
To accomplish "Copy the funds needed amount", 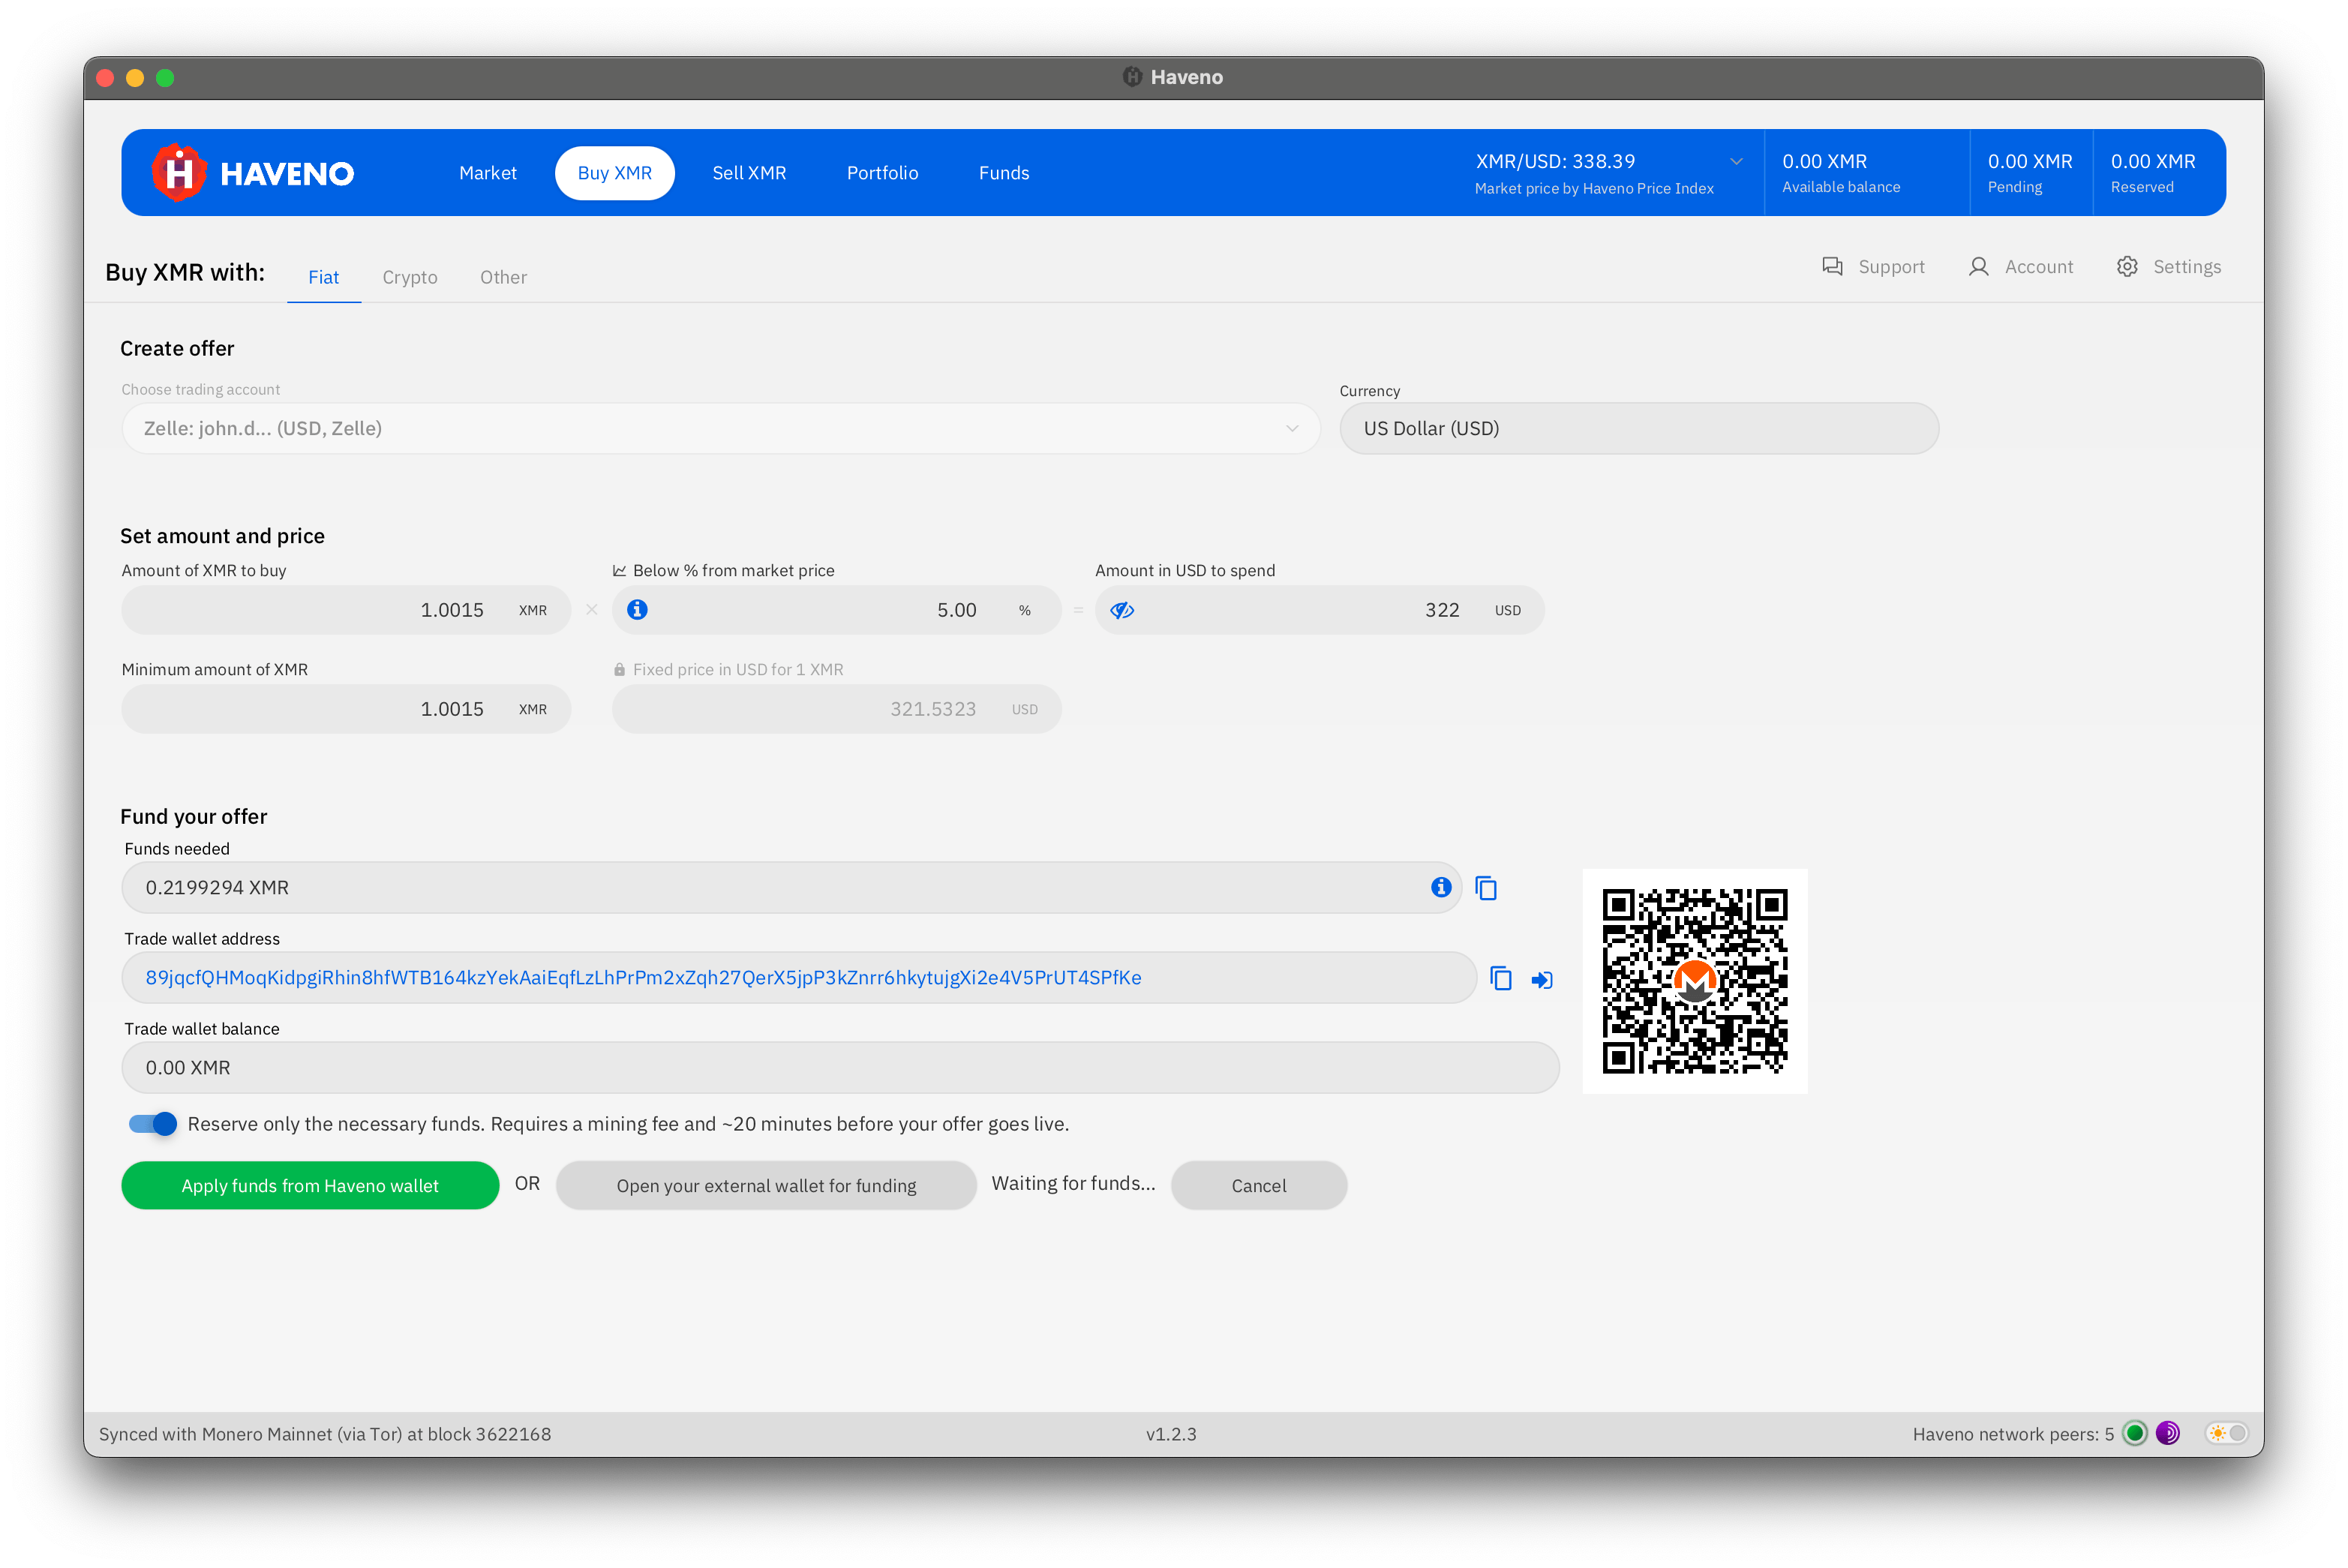I will click(1486, 888).
